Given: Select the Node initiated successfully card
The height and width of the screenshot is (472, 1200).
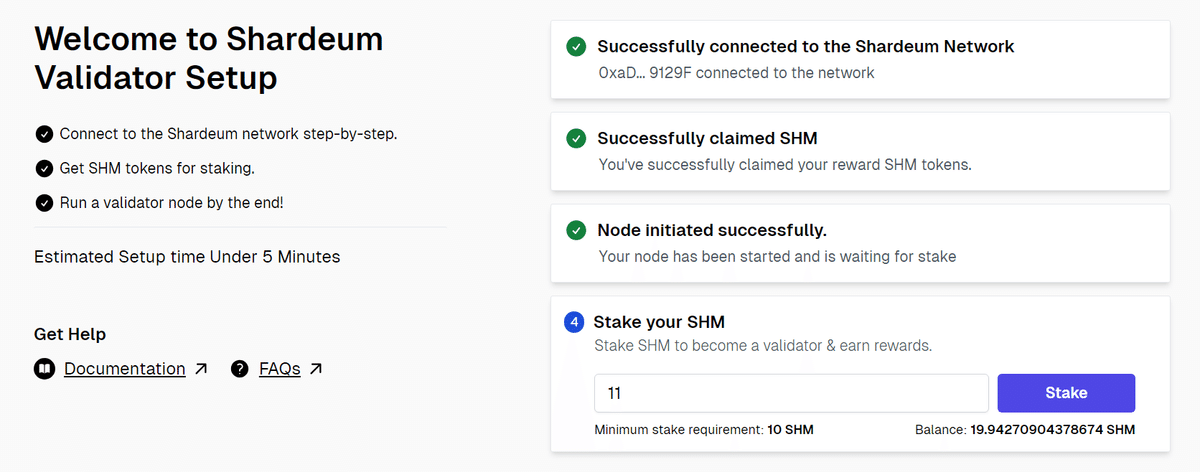Looking at the screenshot, I should 860,243.
